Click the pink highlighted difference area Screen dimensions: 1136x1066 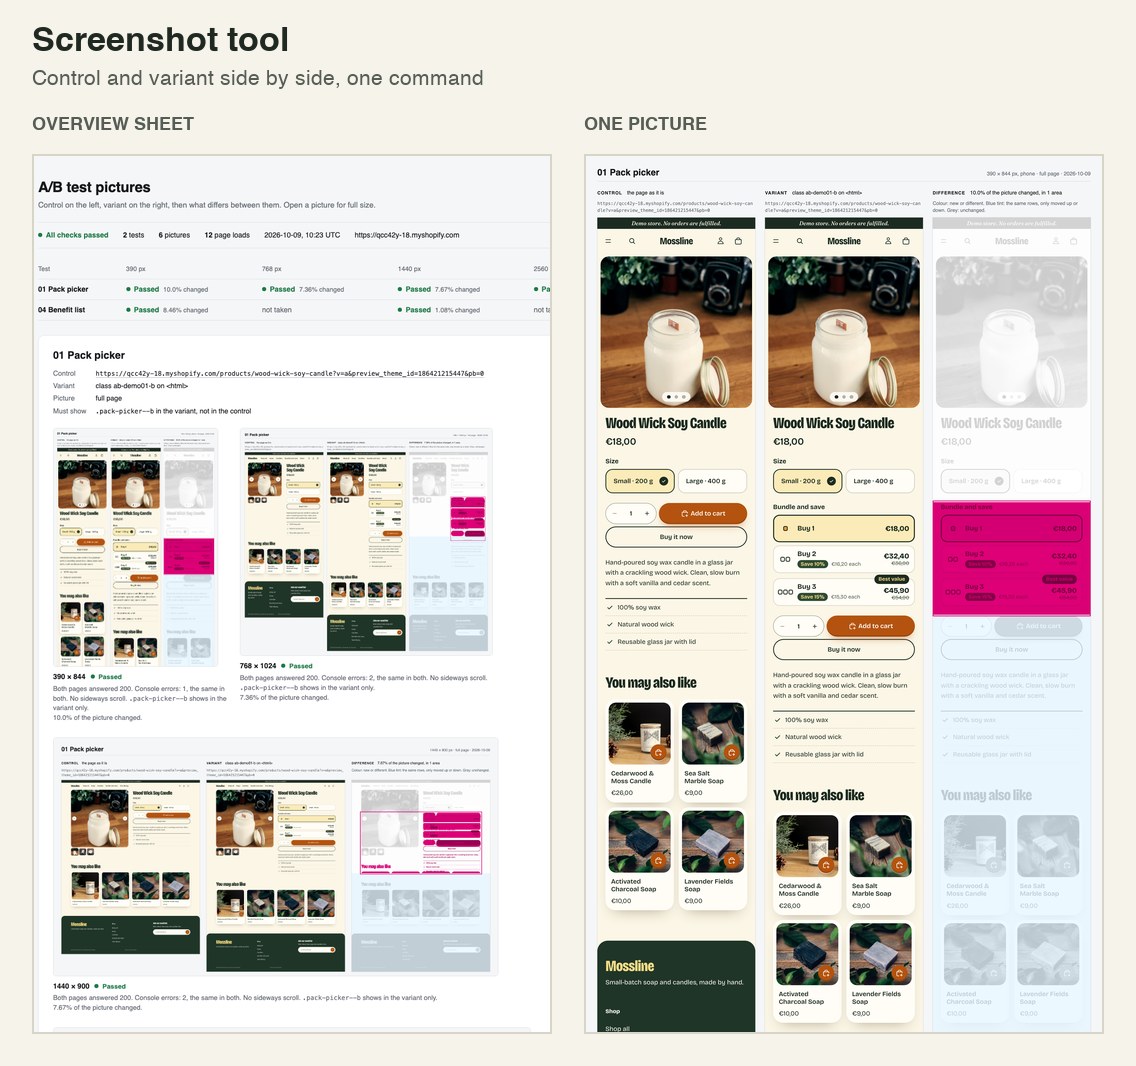tap(1011, 558)
